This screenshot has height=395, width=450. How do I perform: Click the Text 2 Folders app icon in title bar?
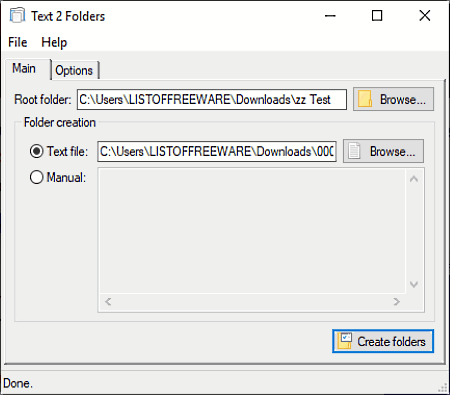(17, 15)
